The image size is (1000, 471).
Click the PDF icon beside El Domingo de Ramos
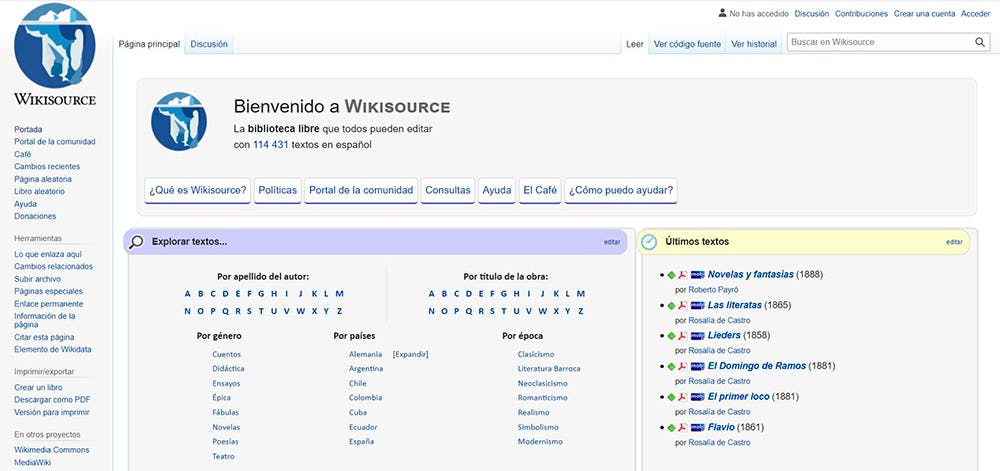683,366
